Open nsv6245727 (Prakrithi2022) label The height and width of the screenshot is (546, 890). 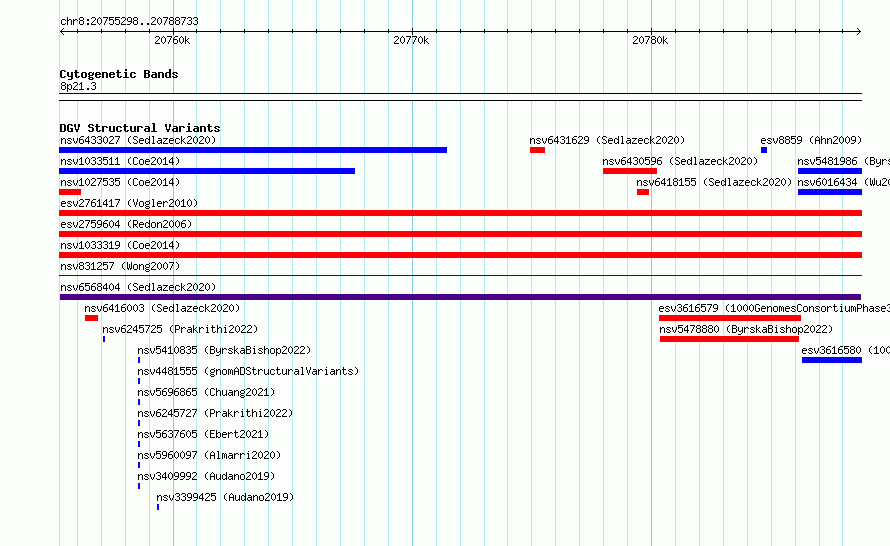(x=215, y=413)
